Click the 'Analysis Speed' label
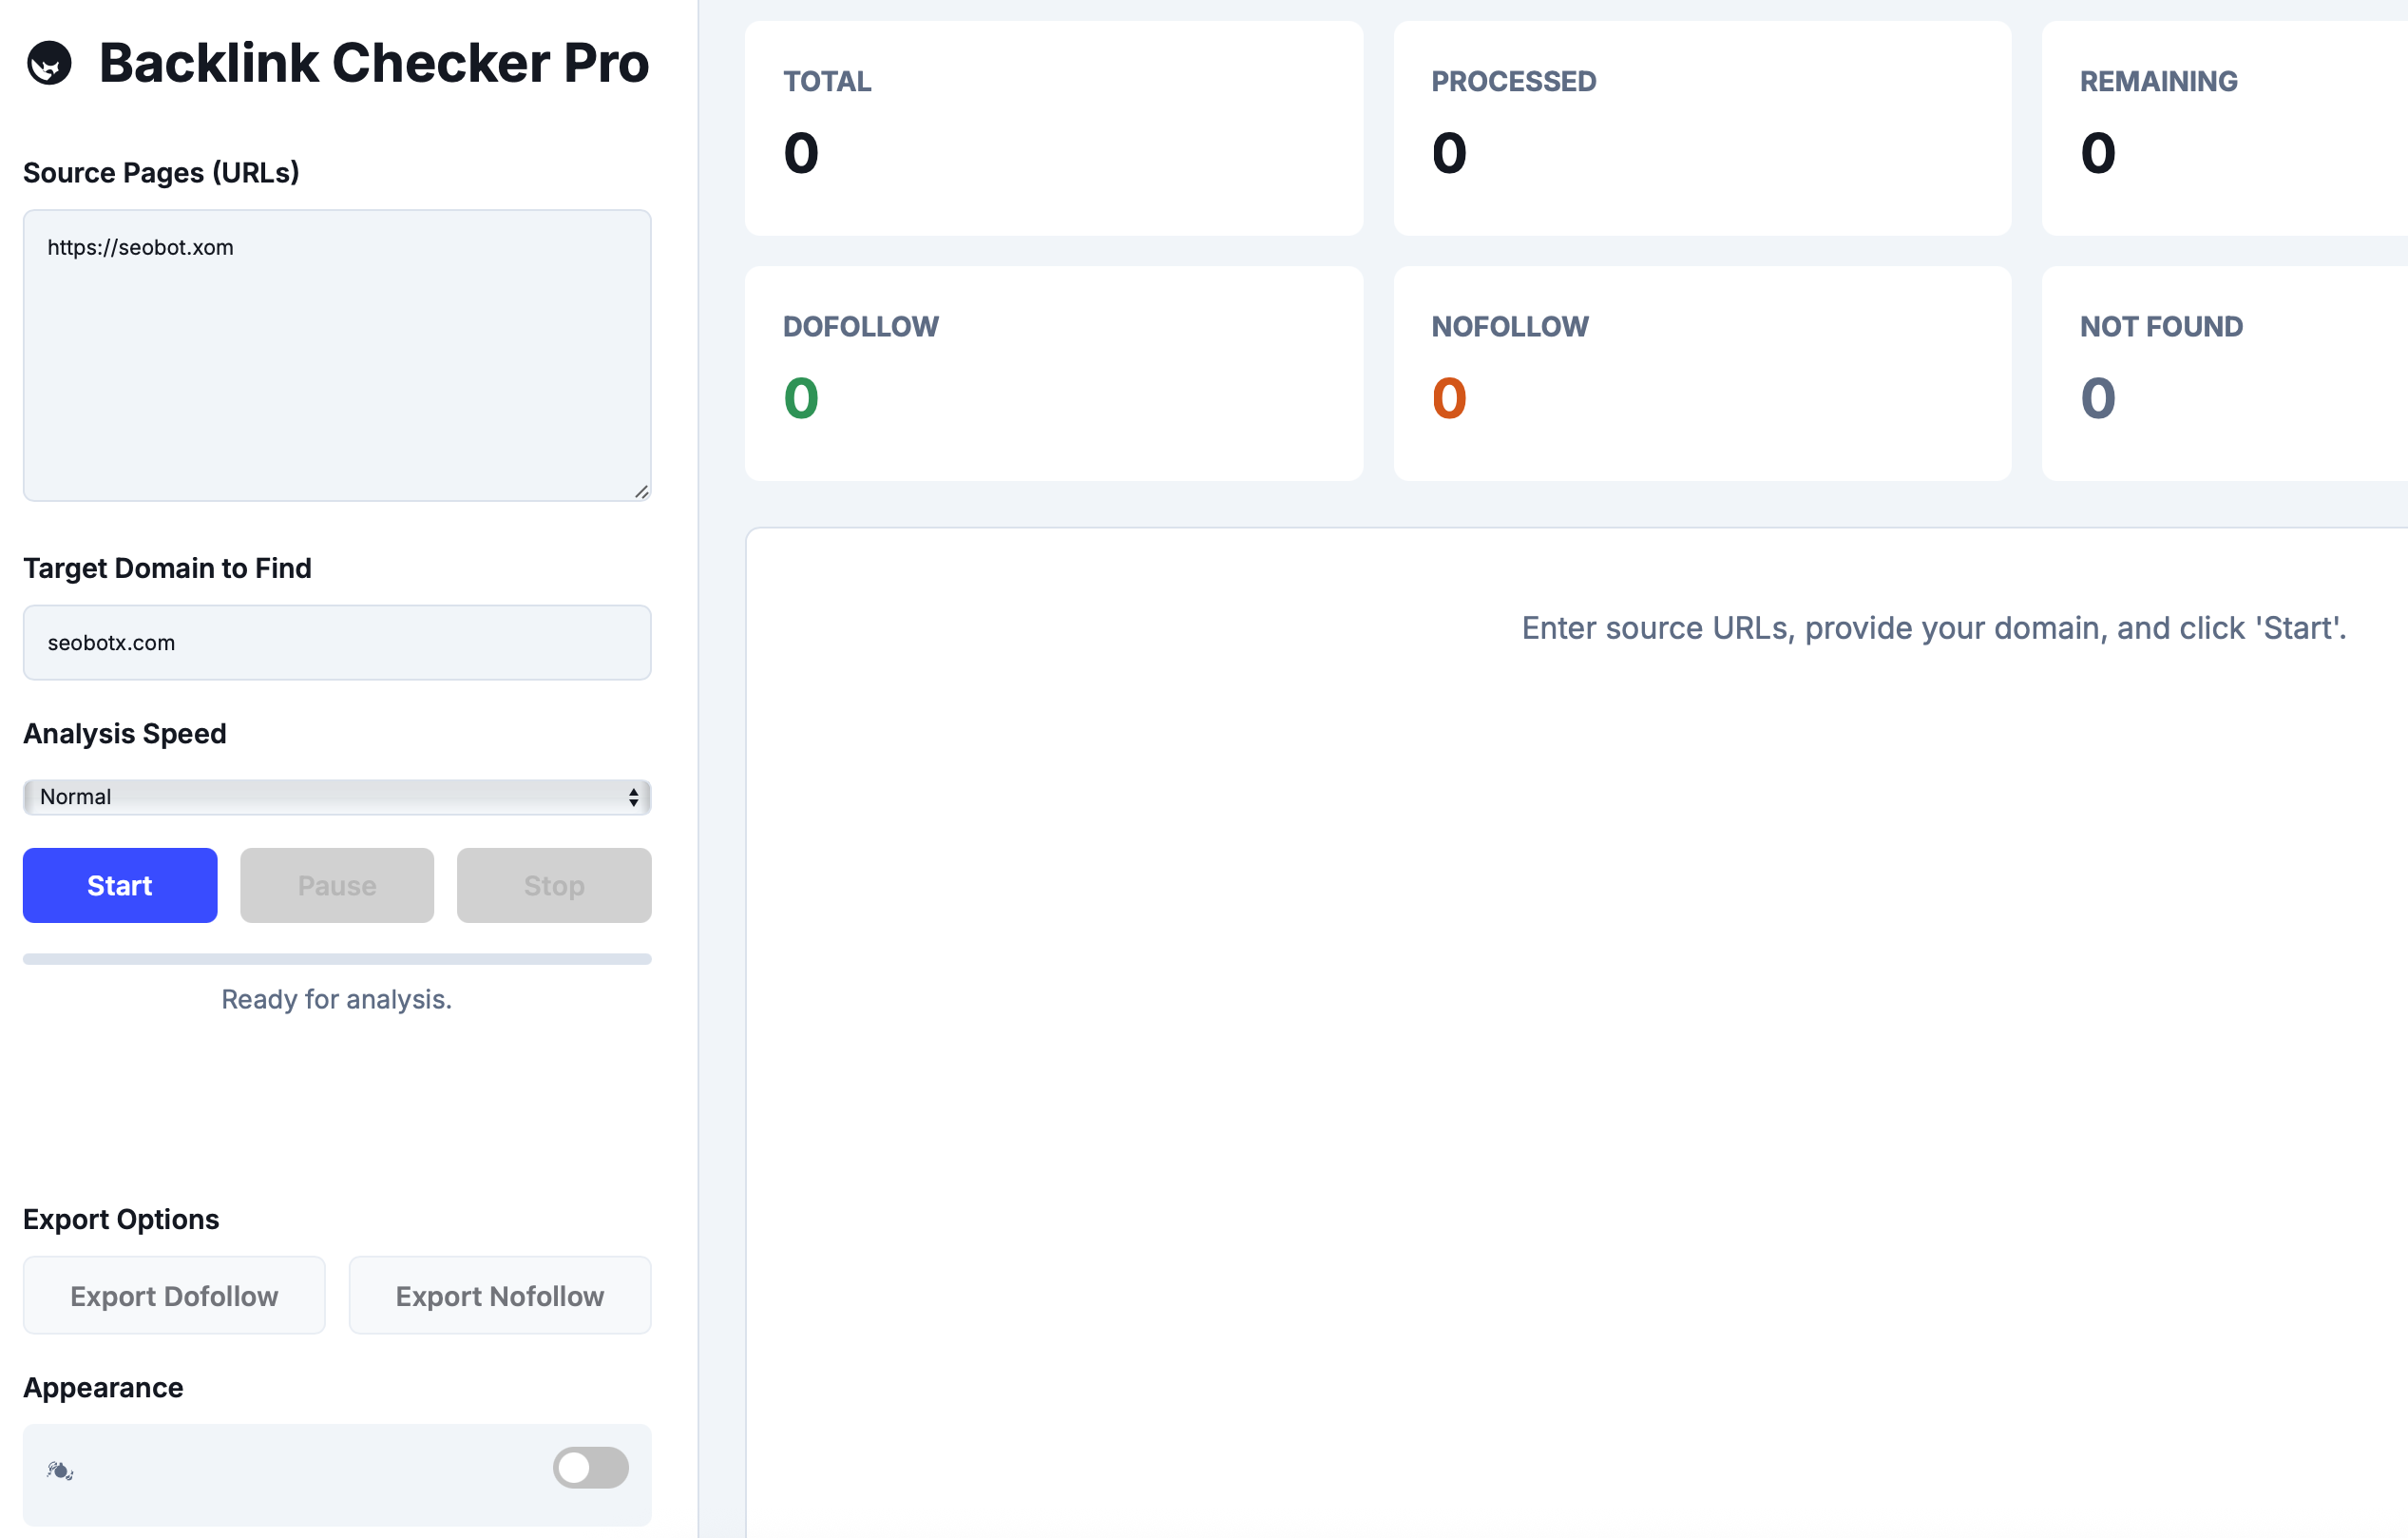This screenshot has width=2408, height=1538. (125, 733)
